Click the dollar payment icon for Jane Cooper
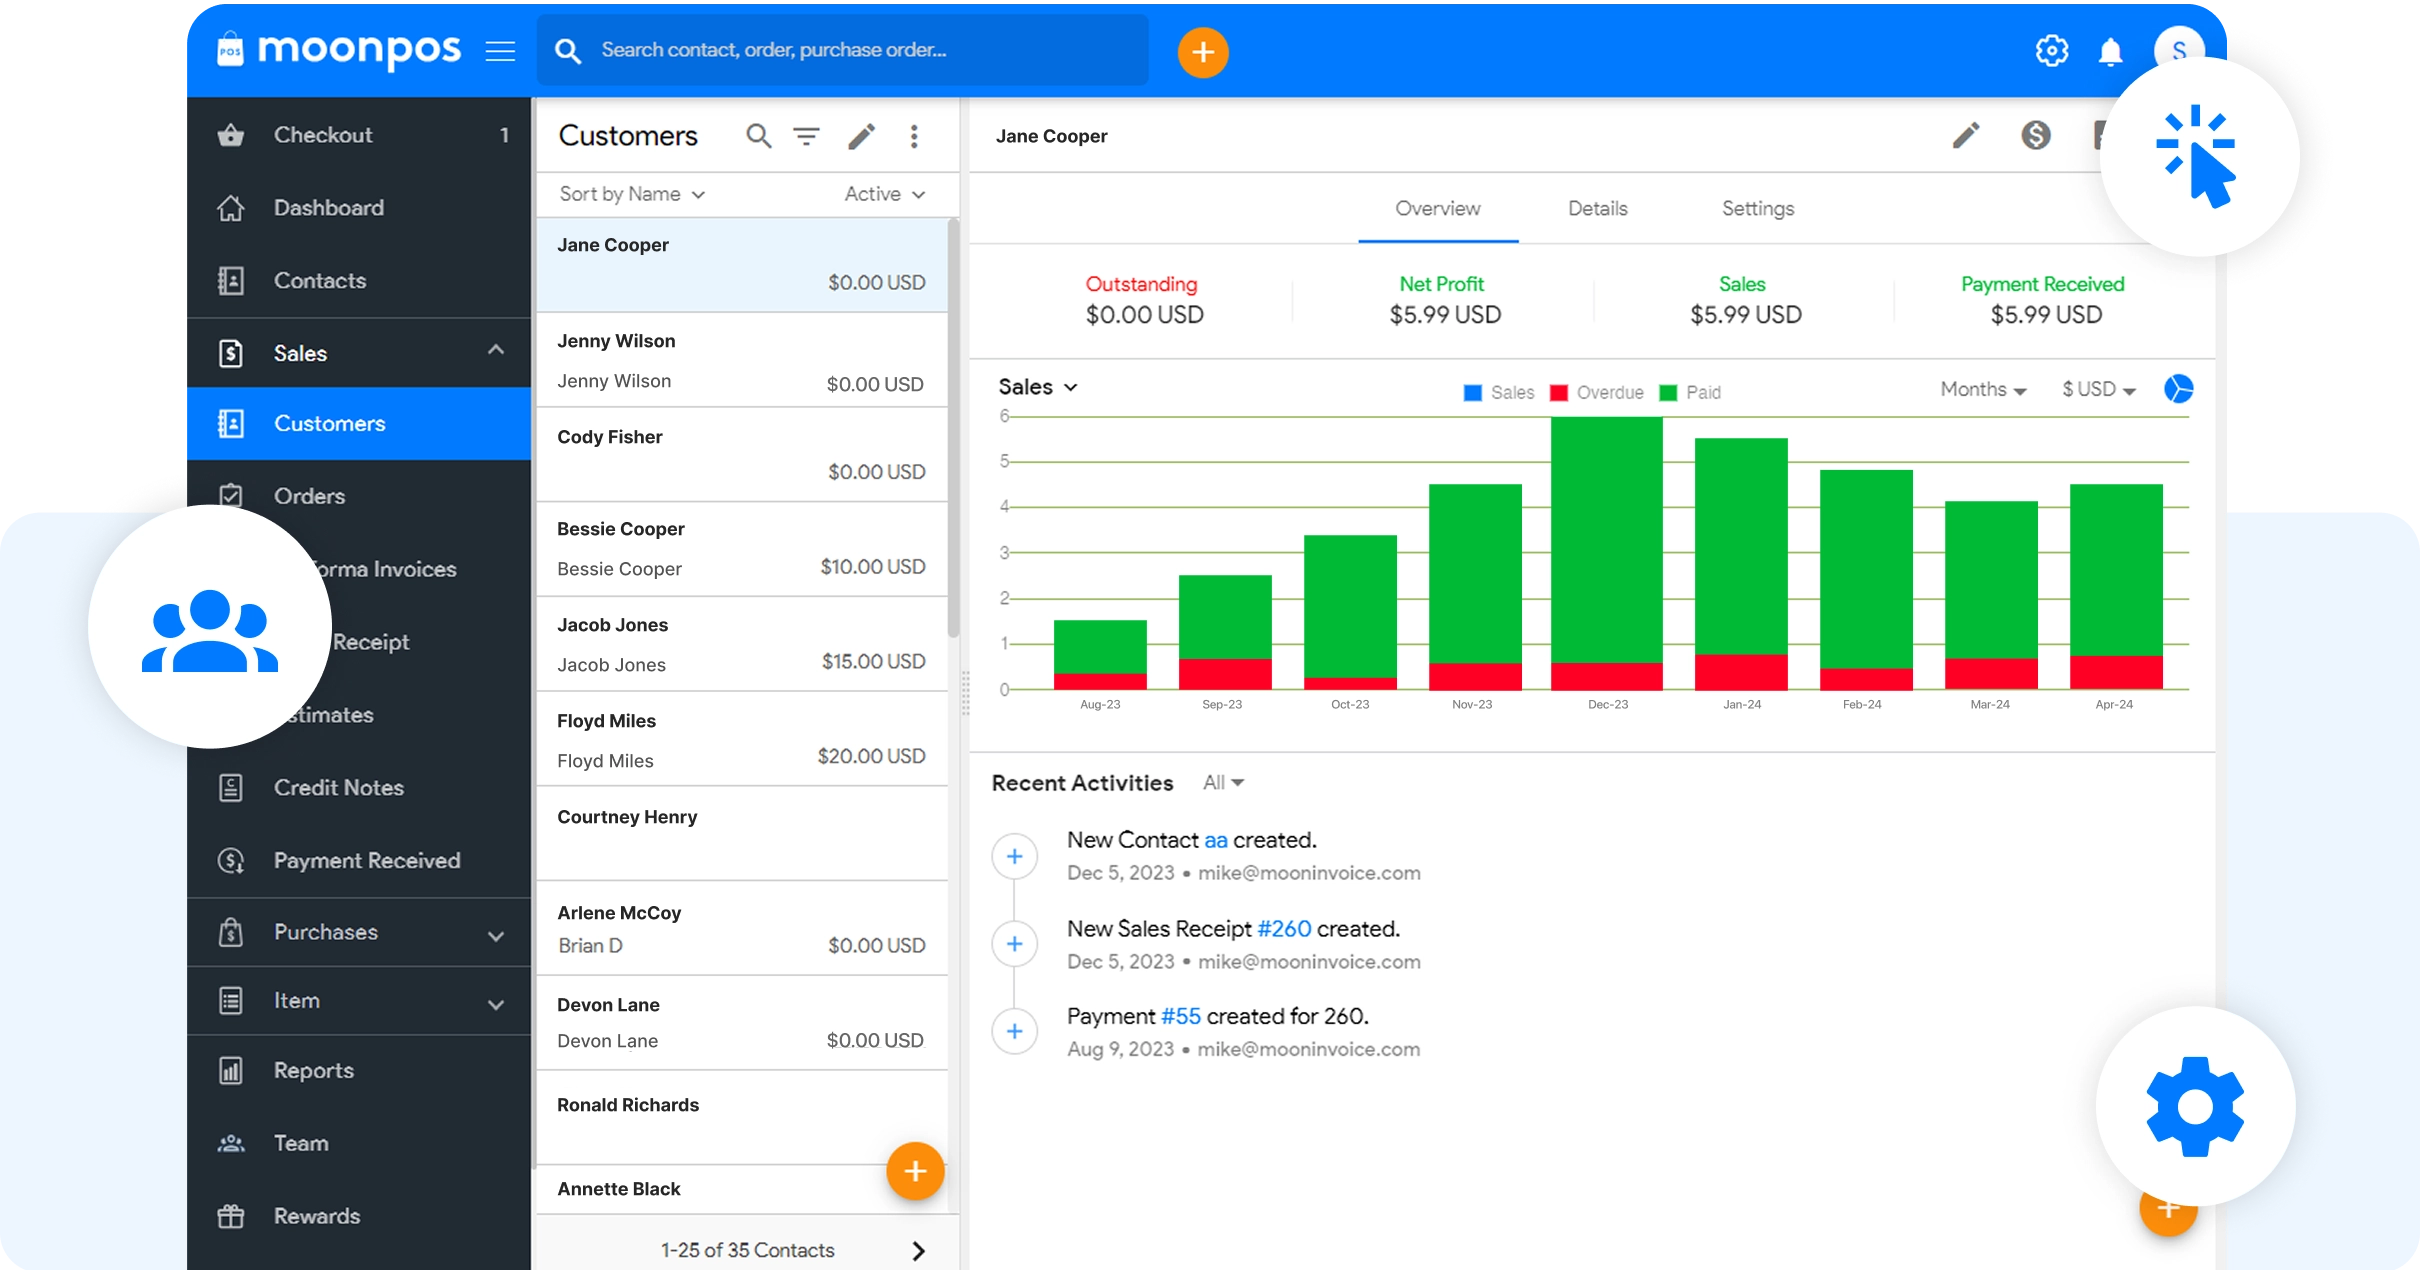This screenshot has height=1270, width=2420. pyautogui.click(x=2035, y=135)
